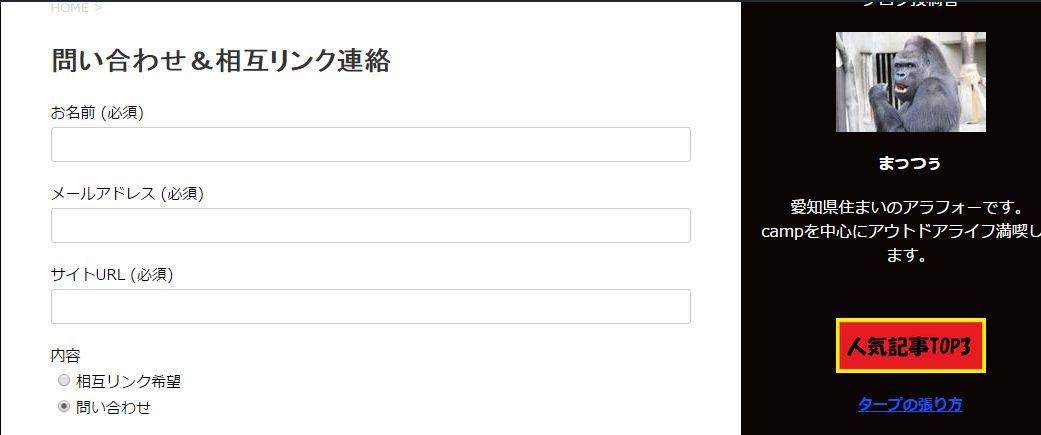
Task: Focus the メールアドレス input field
Action: pos(370,225)
